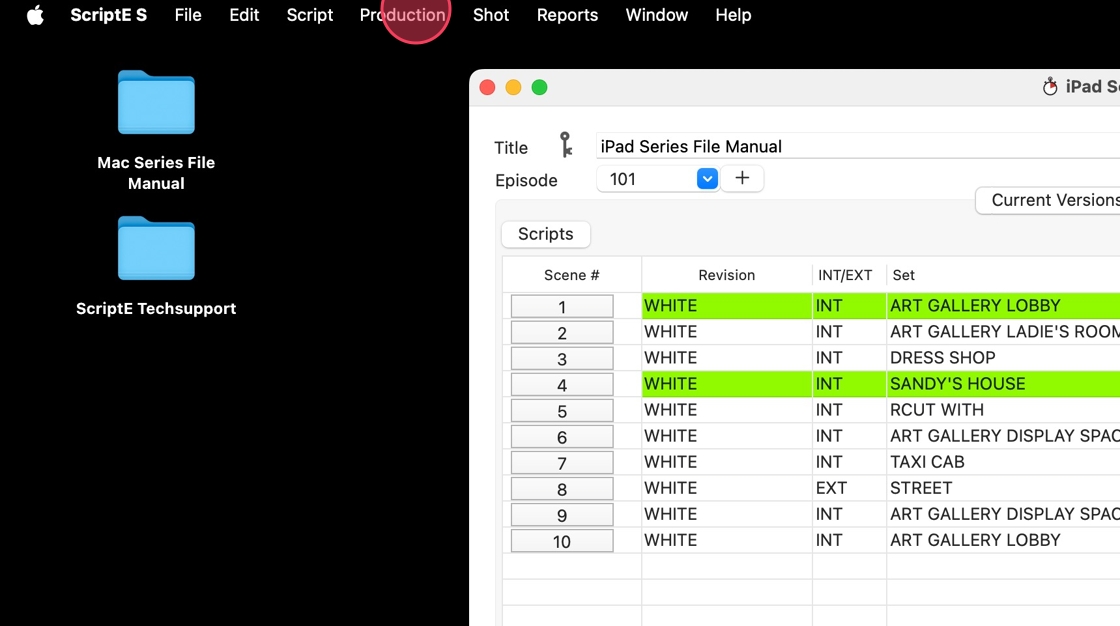The height and width of the screenshot is (626, 1120).
Task: Click the stopwatch icon in window title
Action: pos(1049,86)
